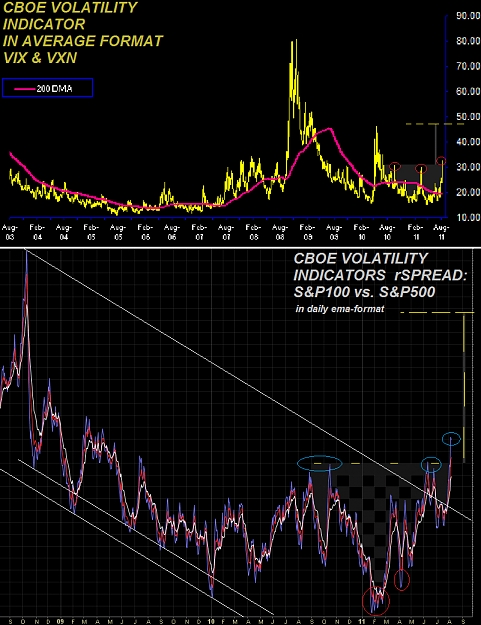
Task: Click the y-axis value 20.00
Action: coord(468,192)
